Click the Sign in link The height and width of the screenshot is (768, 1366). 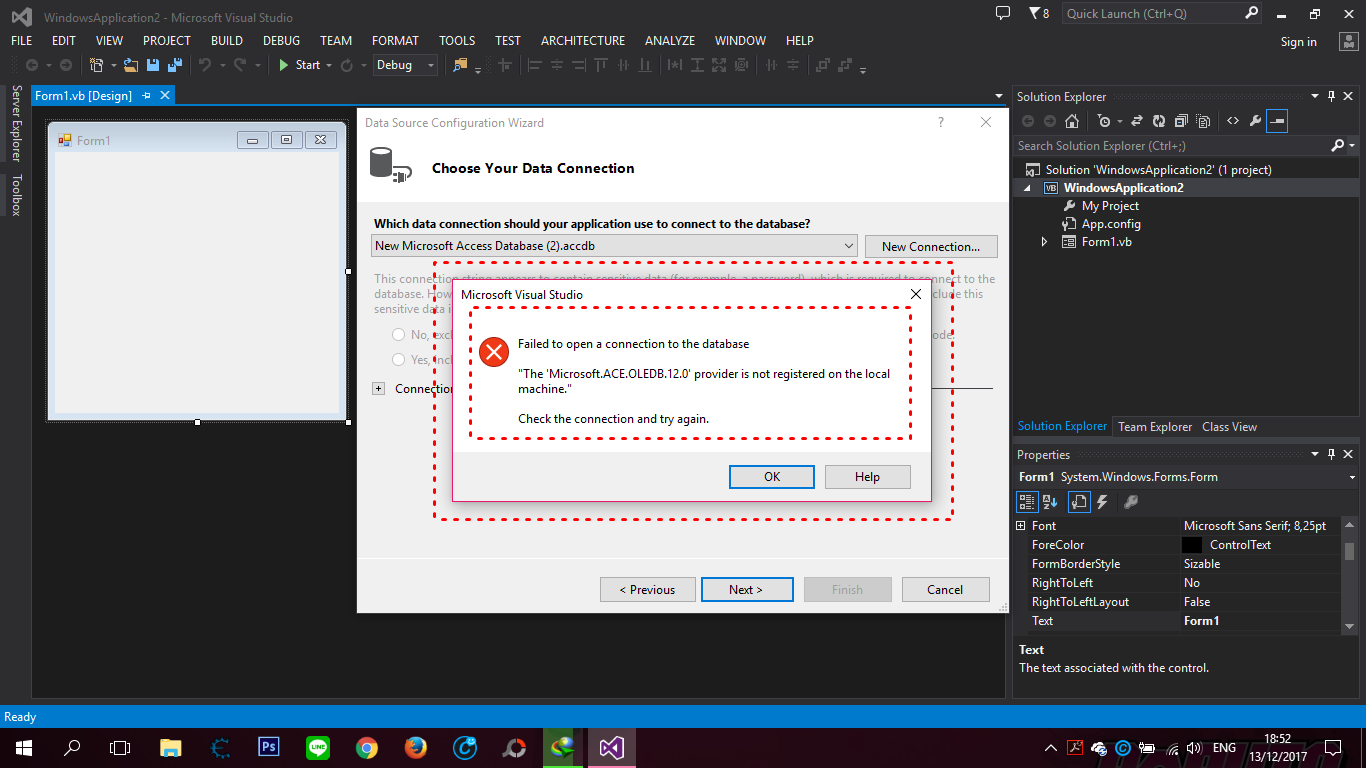pyautogui.click(x=1299, y=42)
